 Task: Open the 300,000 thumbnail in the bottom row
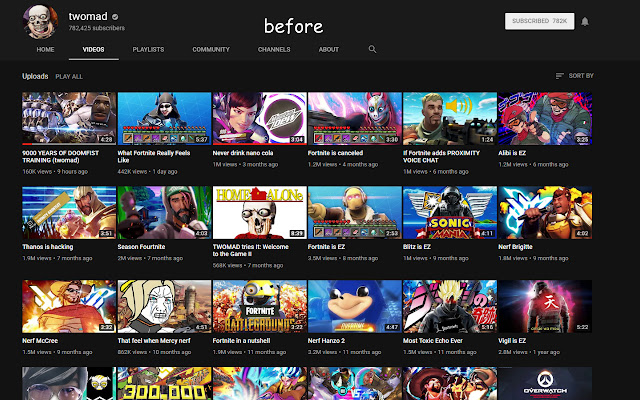point(164,383)
